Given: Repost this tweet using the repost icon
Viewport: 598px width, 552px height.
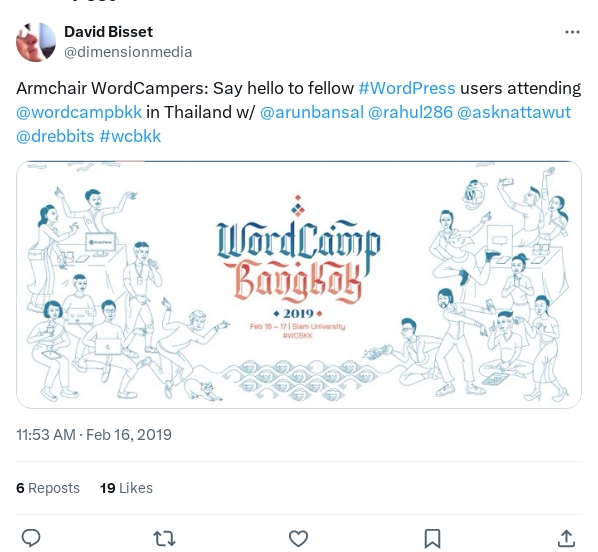Looking at the screenshot, I should point(164,538).
